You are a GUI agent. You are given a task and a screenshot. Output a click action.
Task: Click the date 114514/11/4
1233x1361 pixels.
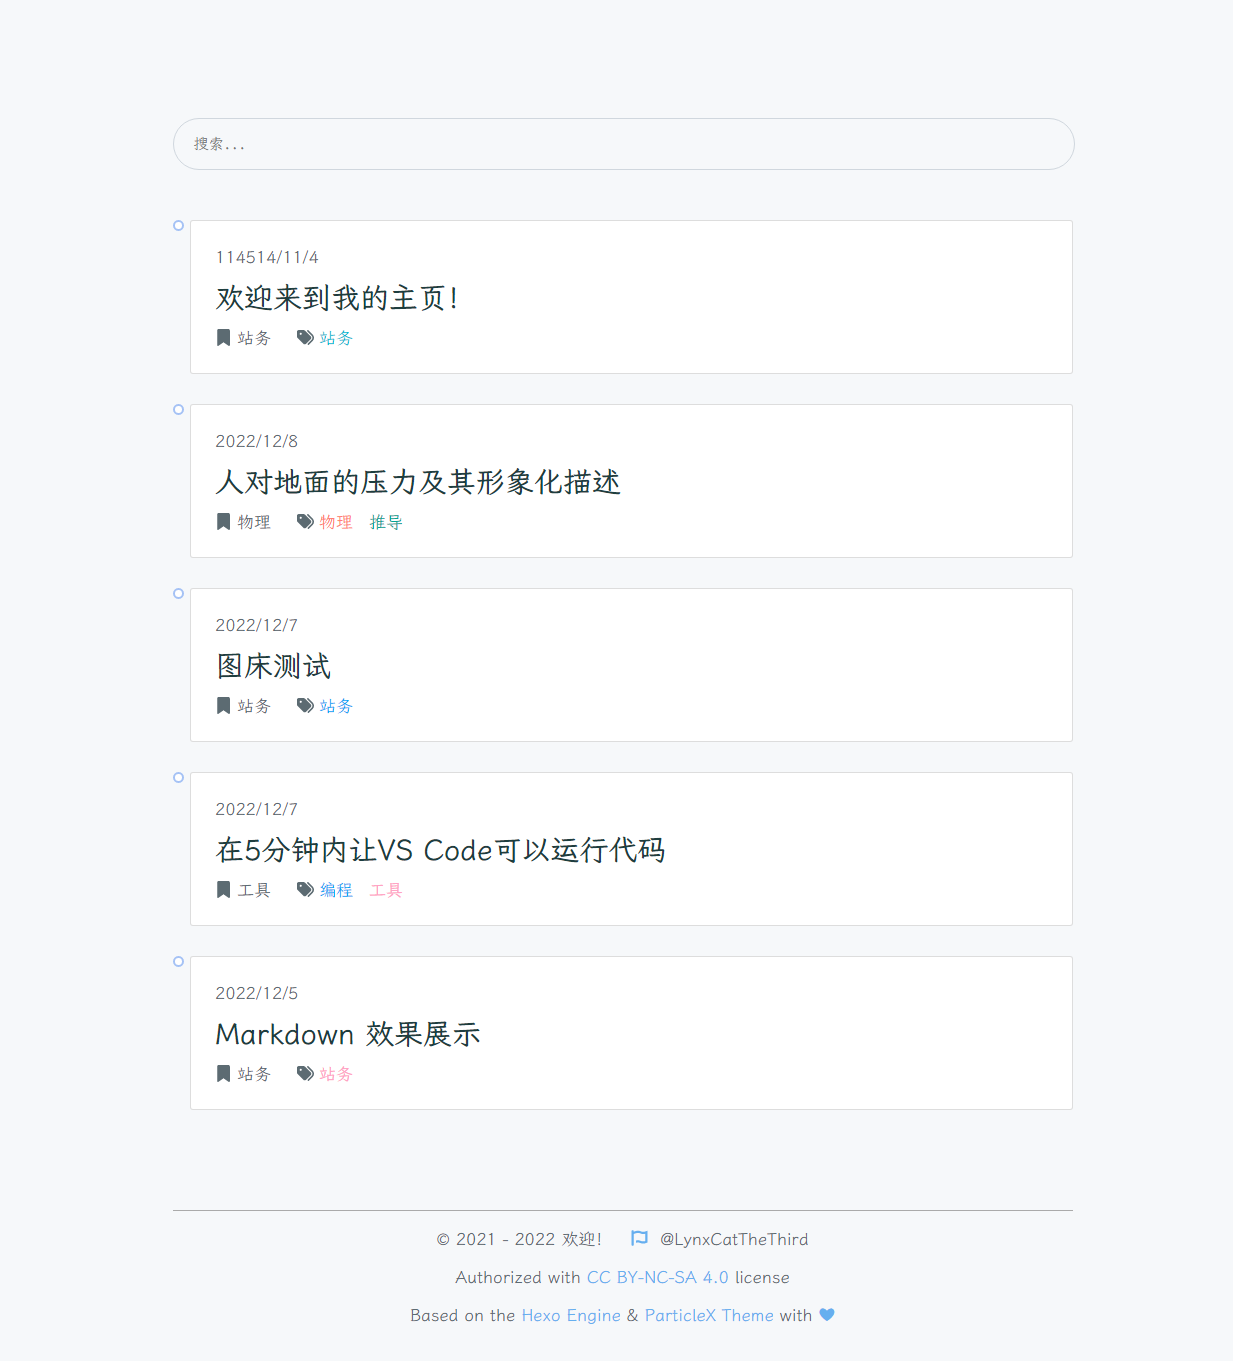click(x=267, y=257)
